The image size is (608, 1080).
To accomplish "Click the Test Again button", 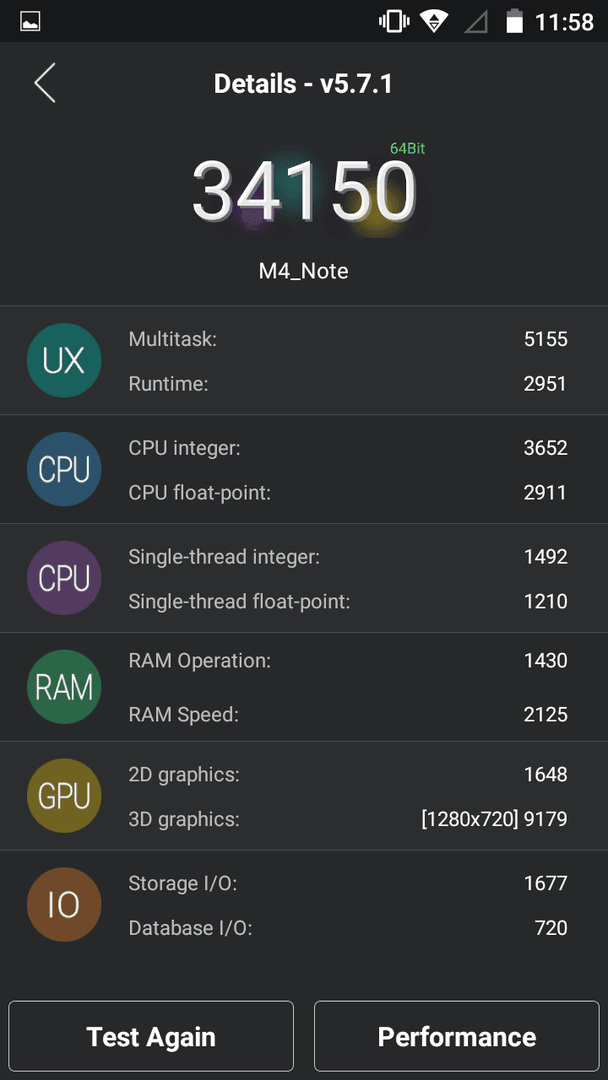I will [151, 1036].
